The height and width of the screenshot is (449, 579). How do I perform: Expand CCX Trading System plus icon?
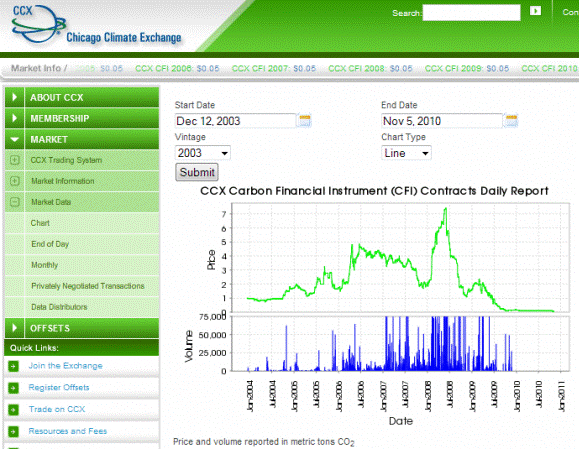tap(15, 160)
